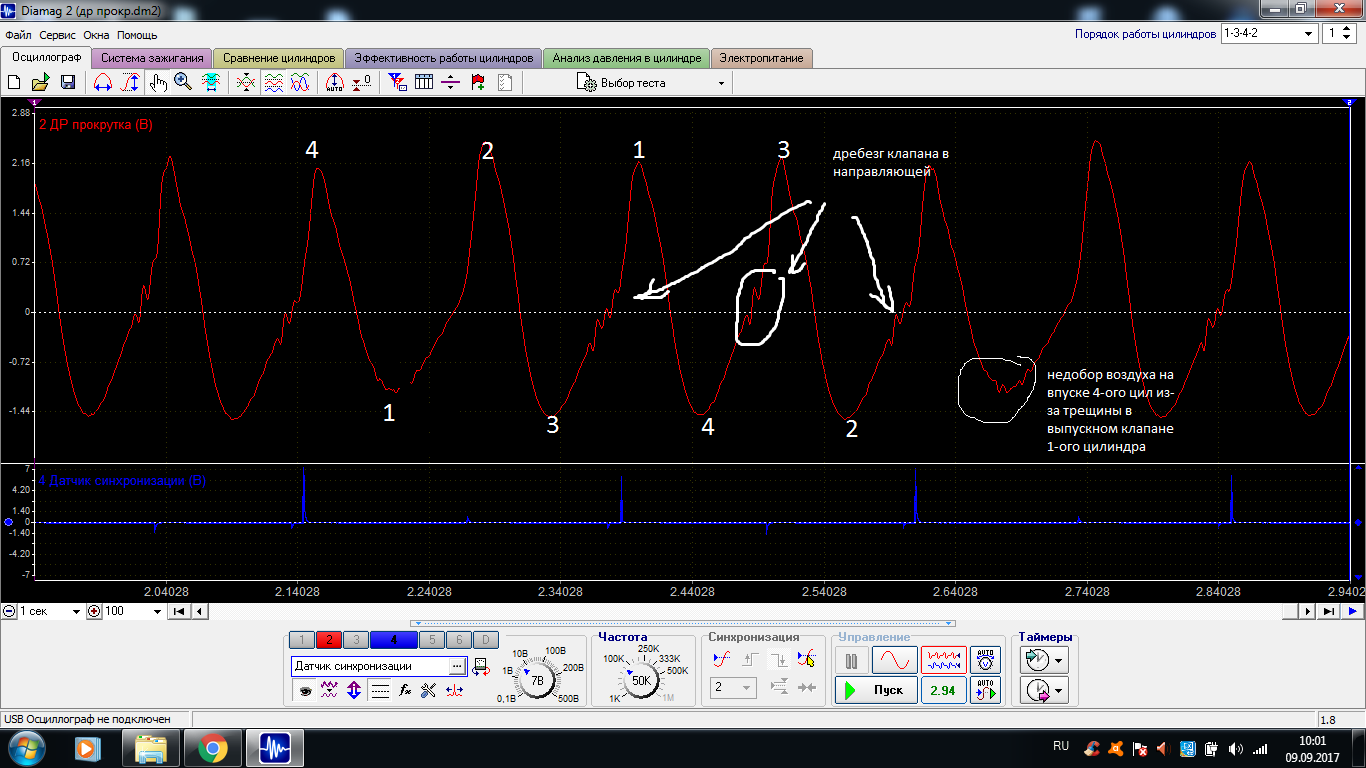Click the stacked channels display icon
Screen dimensions: 1366x768
point(273,83)
